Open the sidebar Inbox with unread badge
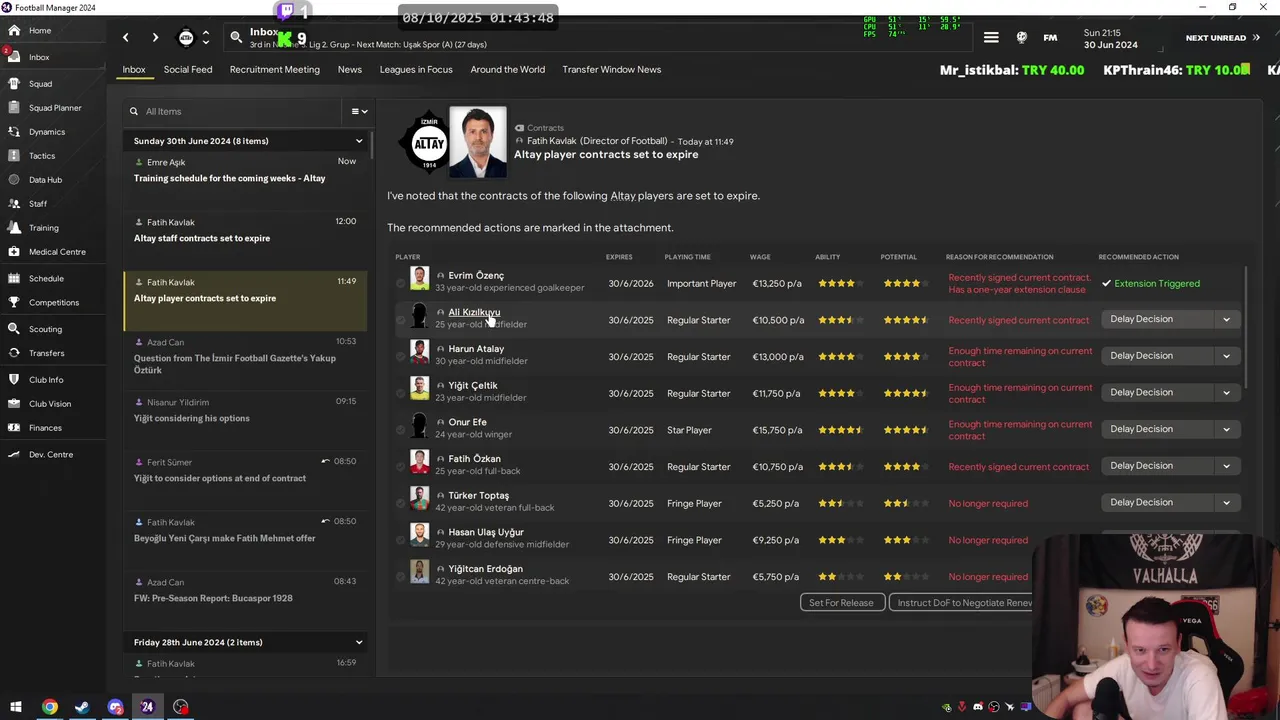 click(x=39, y=58)
